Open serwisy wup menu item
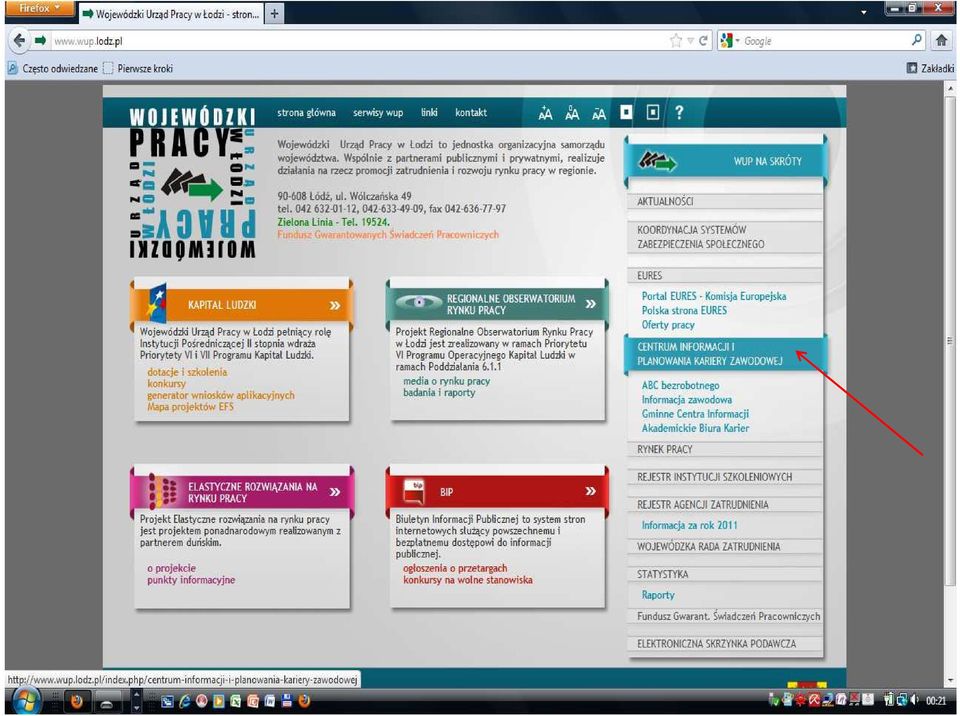 click(x=378, y=113)
